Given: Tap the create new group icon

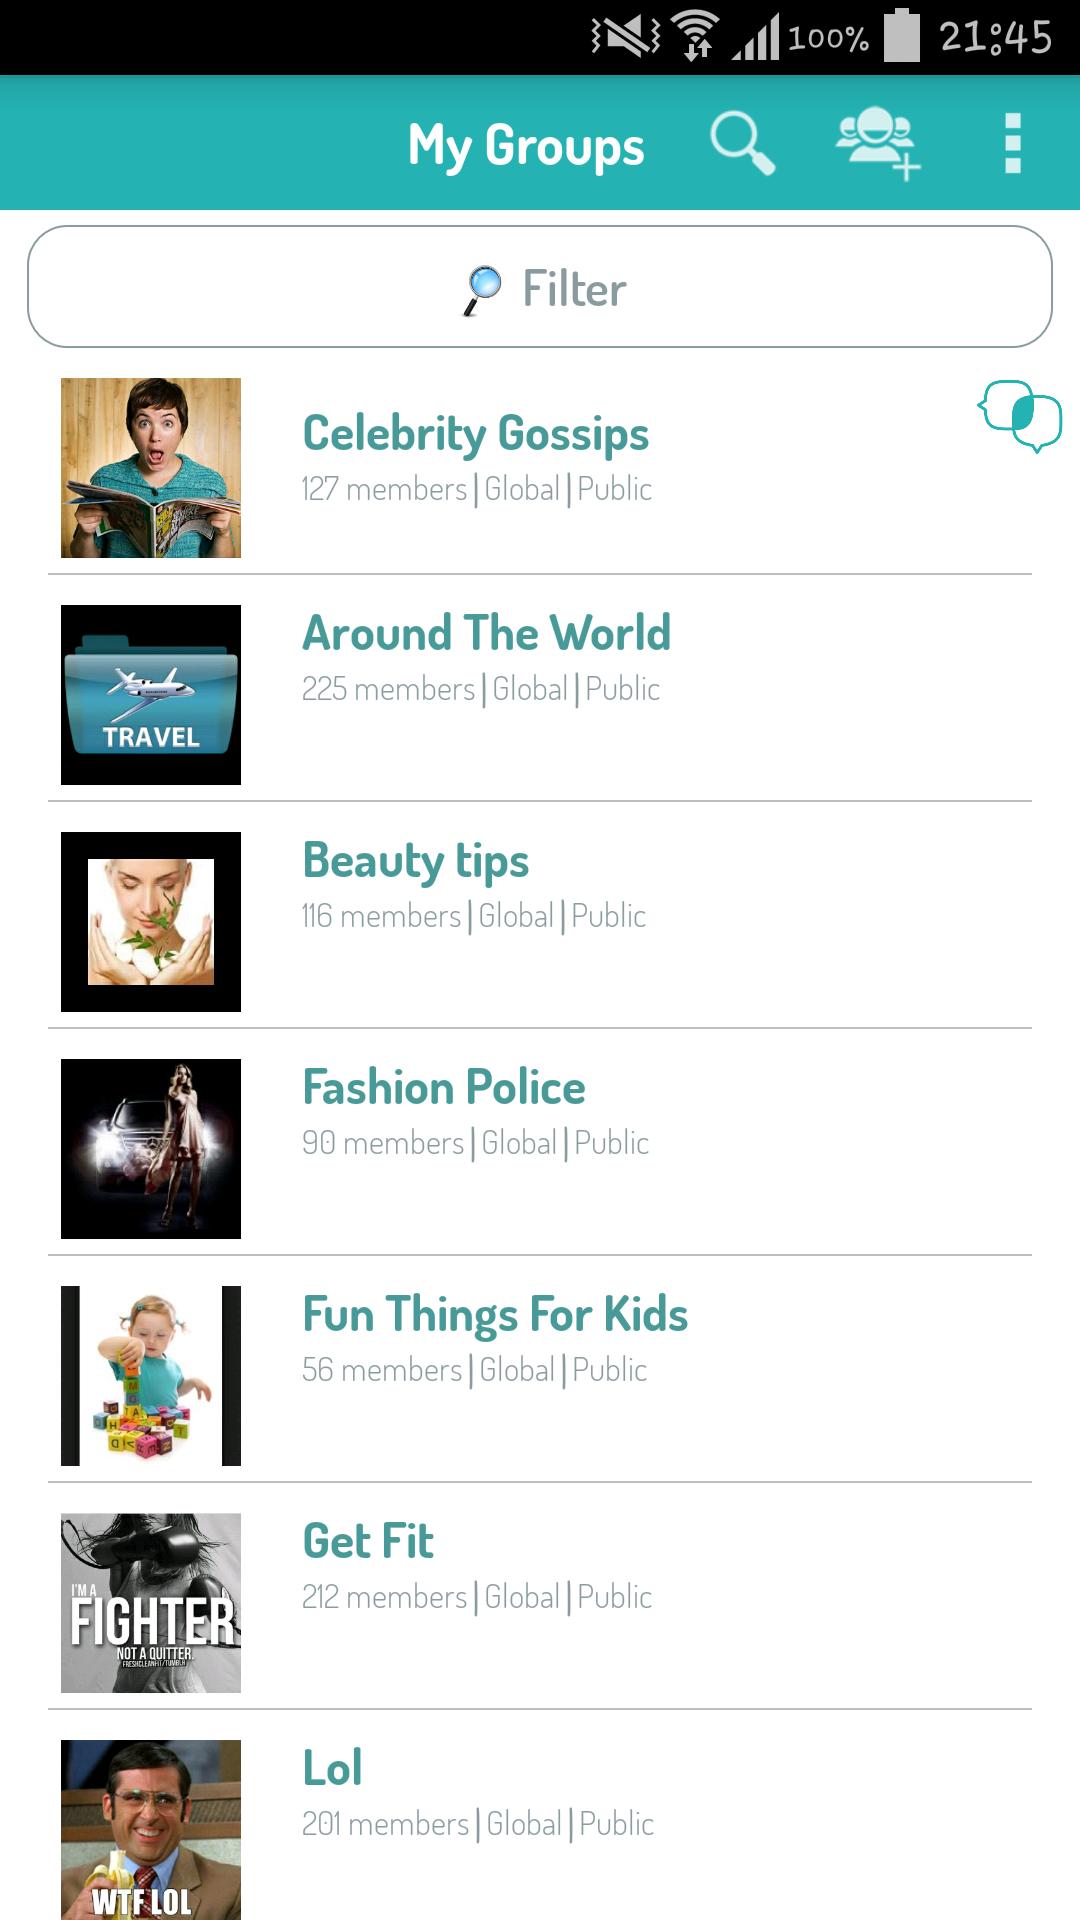Looking at the screenshot, I should 877,143.
